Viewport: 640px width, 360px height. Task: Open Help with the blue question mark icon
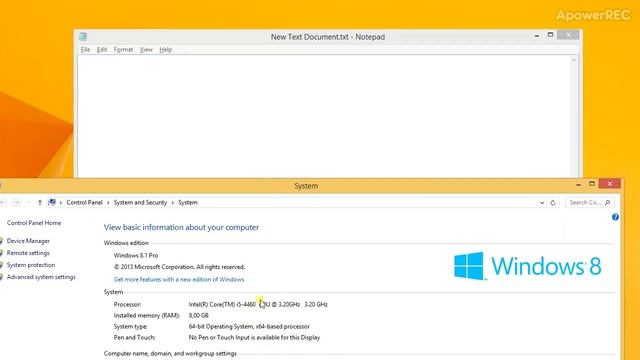(x=615, y=217)
